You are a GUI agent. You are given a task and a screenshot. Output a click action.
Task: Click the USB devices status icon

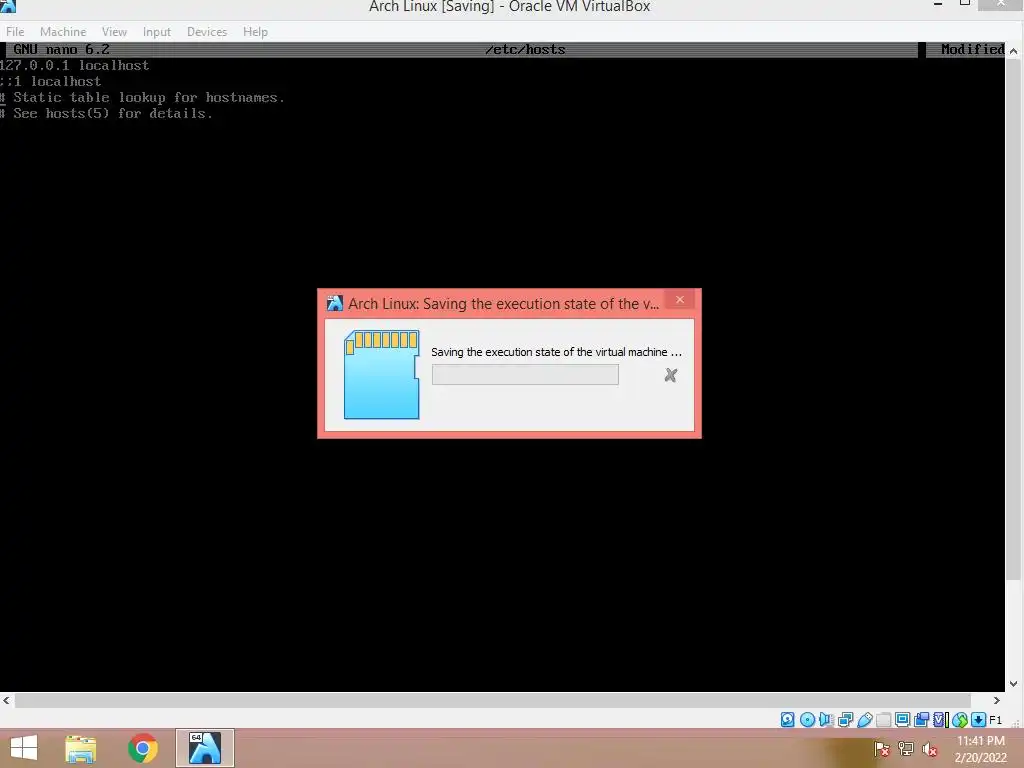click(x=865, y=720)
